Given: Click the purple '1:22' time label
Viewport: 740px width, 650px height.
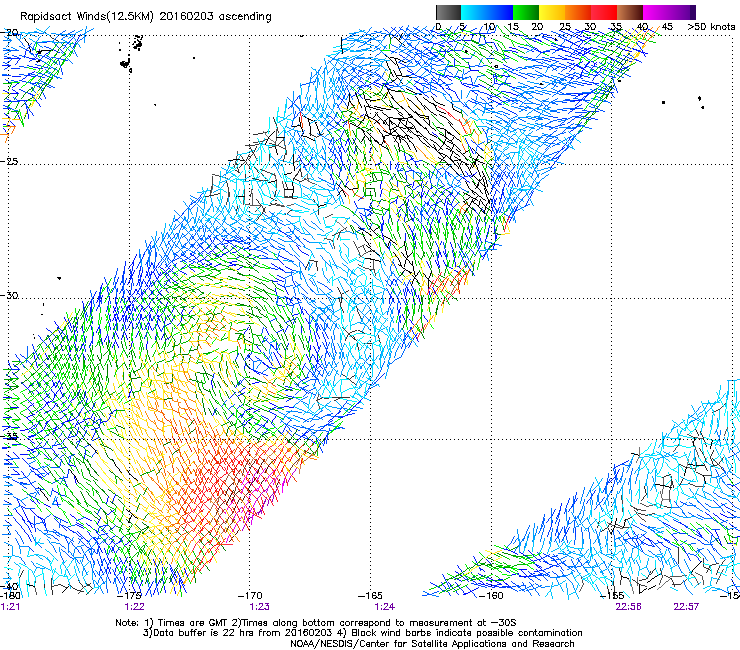Looking at the screenshot, I should pos(135,607).
